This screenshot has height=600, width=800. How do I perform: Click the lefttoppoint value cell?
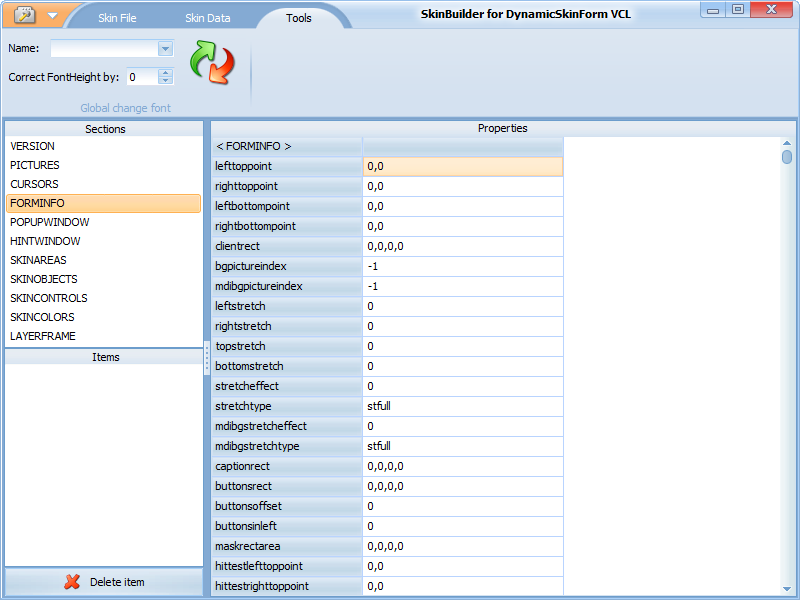(x=463, y=166)
